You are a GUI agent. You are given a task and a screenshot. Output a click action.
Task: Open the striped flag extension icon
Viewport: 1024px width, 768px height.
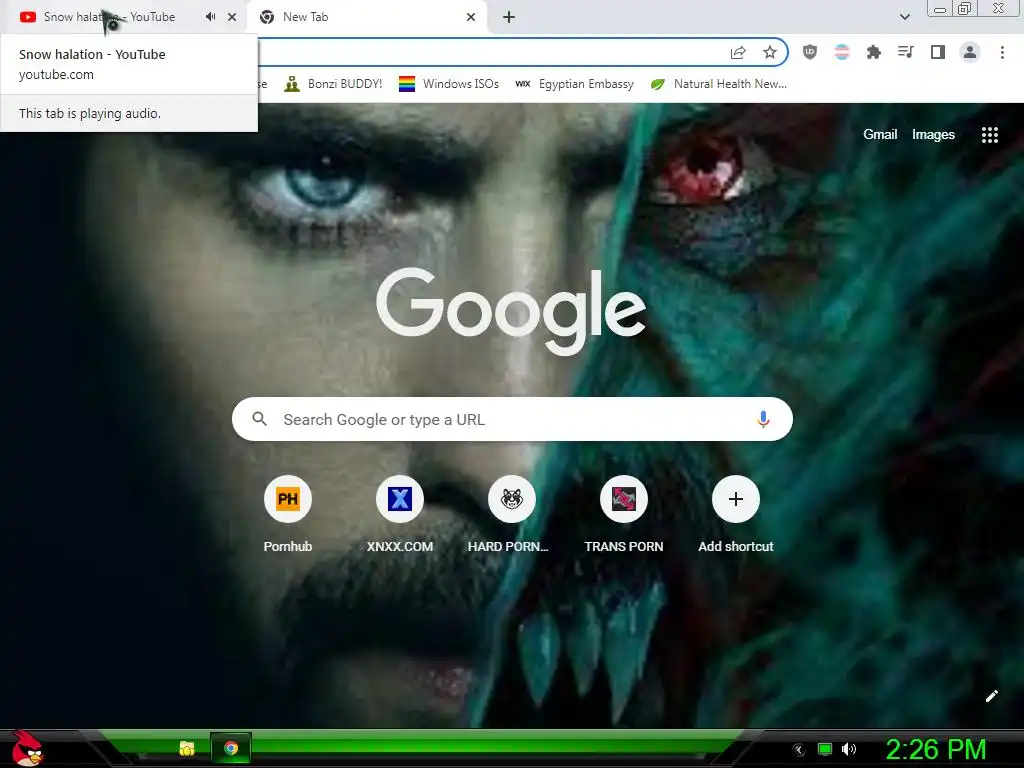click(842, 52)
